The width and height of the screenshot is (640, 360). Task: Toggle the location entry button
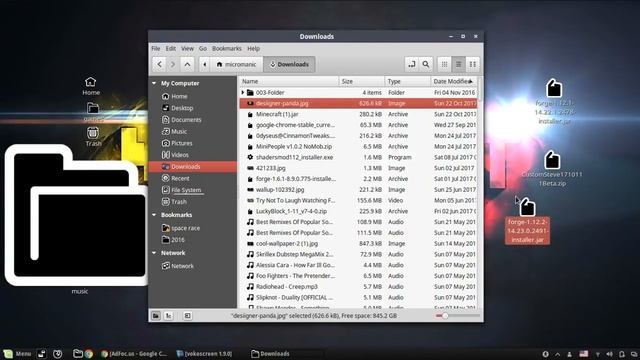(x=412, y=64)
